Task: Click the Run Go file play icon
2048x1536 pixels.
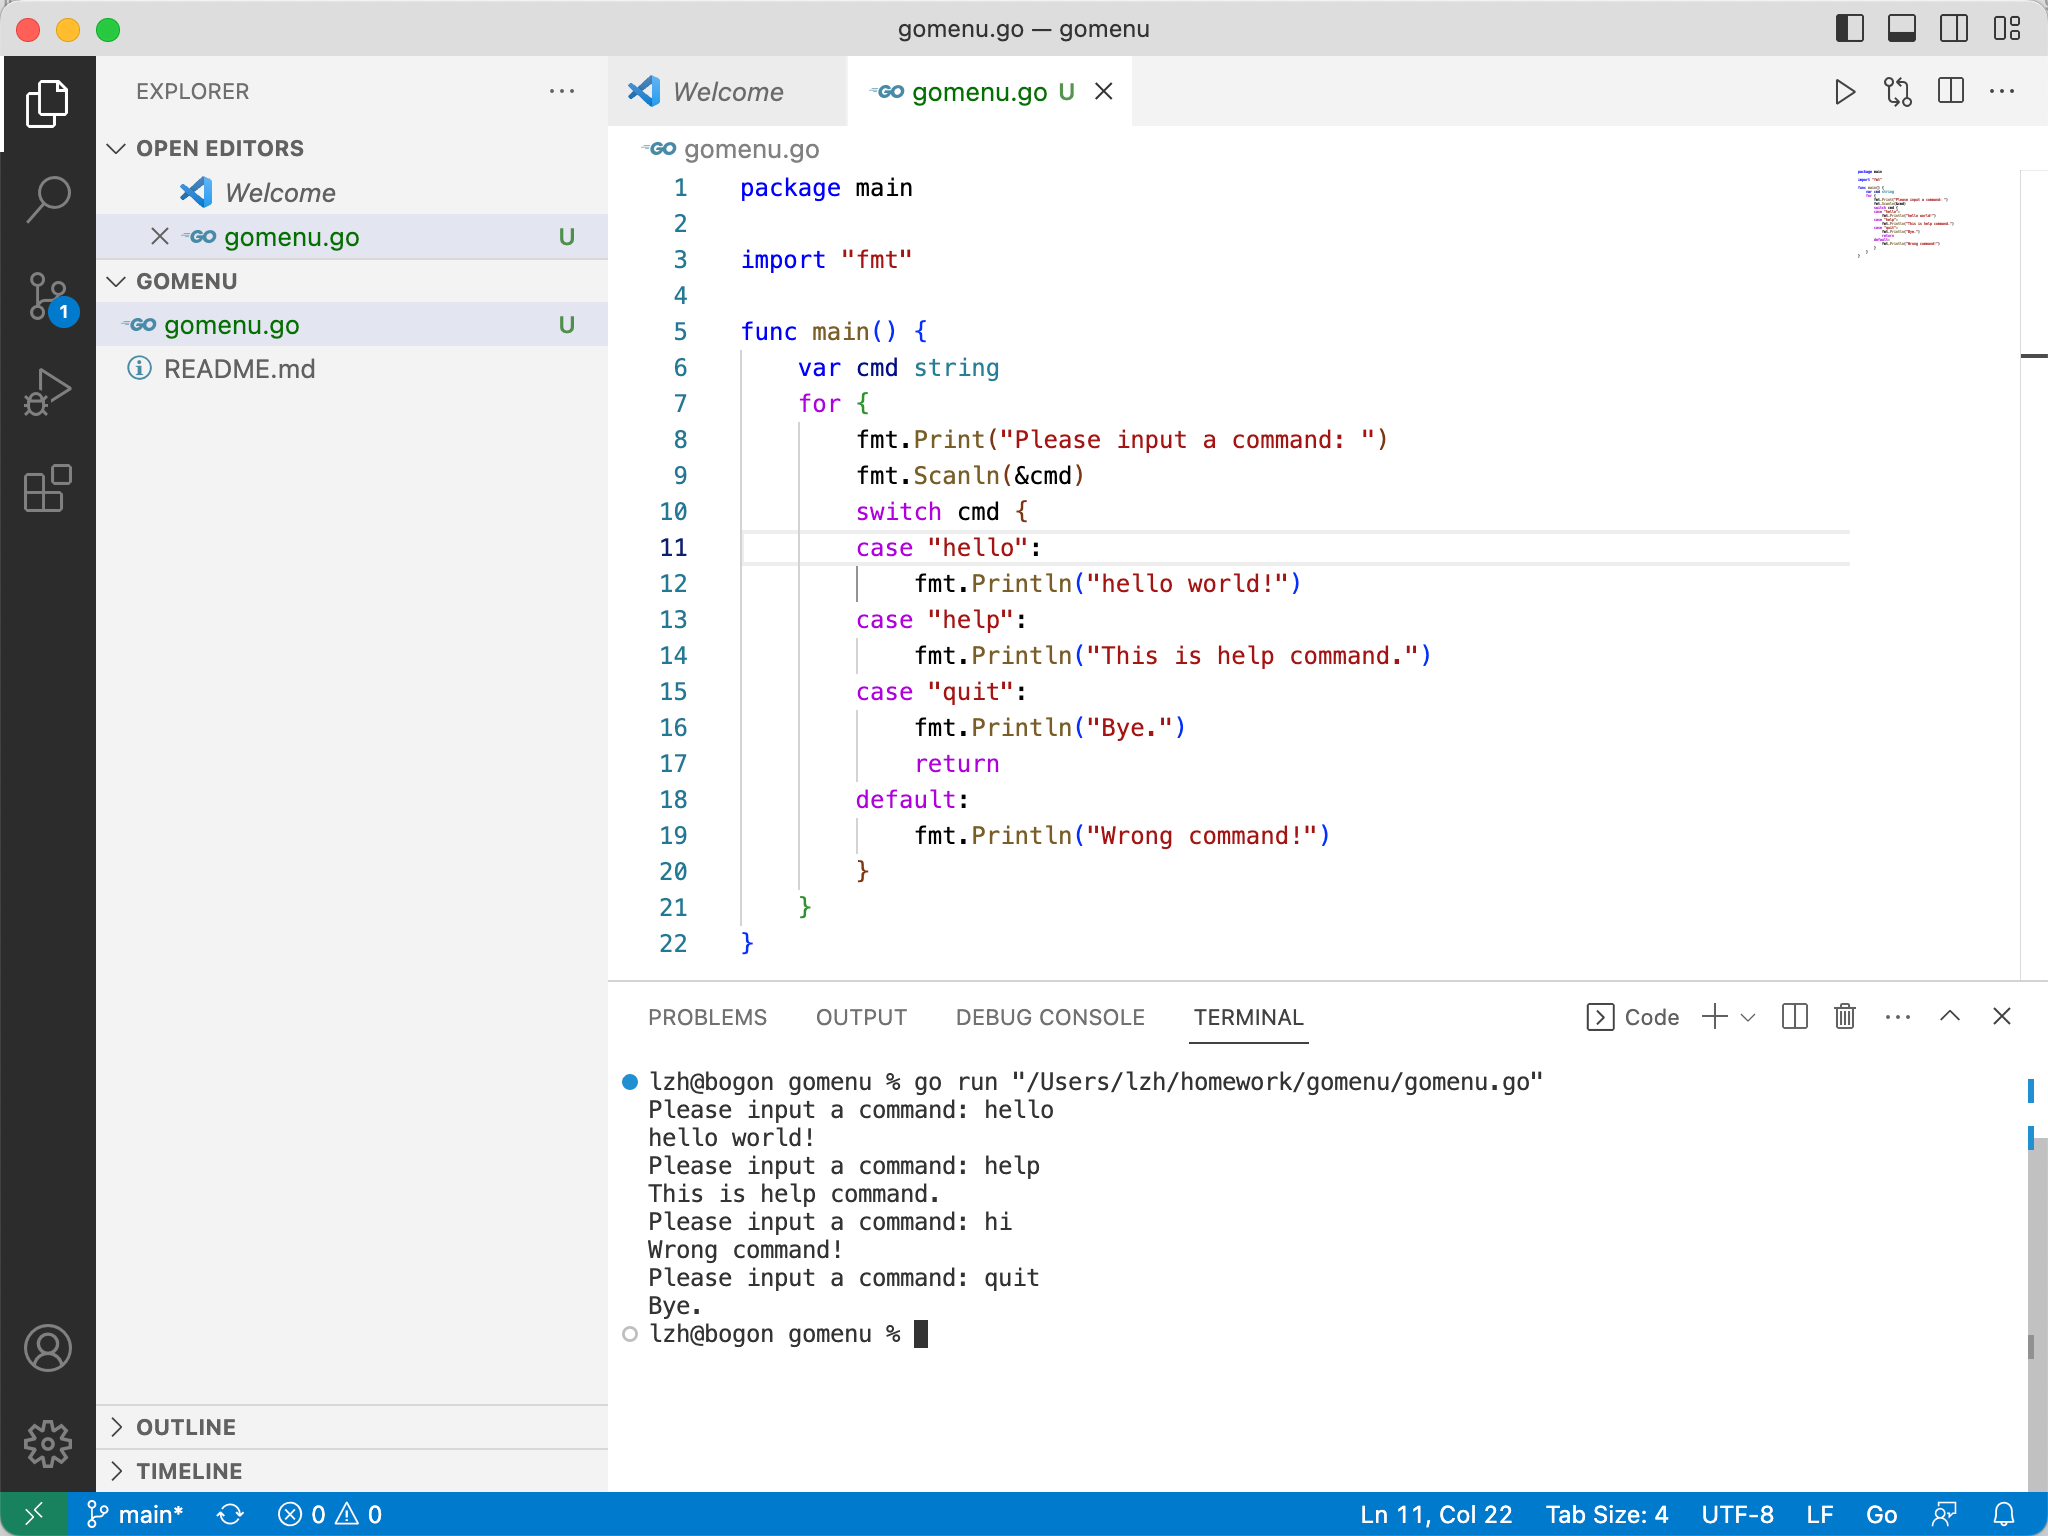Action: (x=1845, y=92)
